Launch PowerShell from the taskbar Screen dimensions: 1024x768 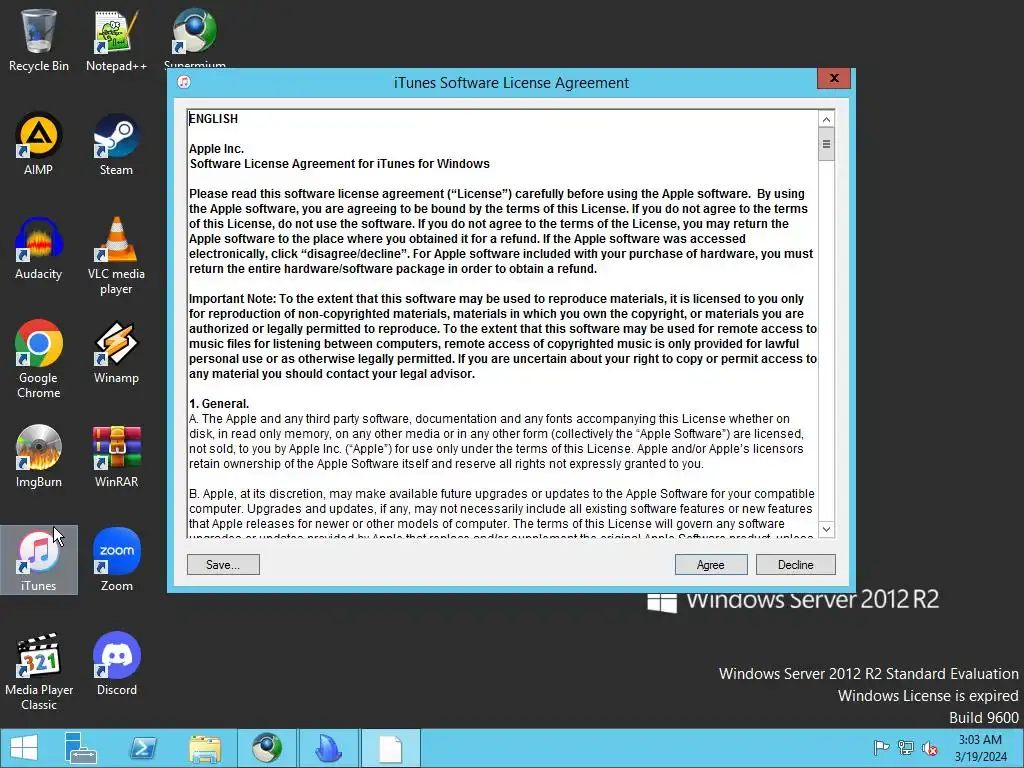[143, 748]
